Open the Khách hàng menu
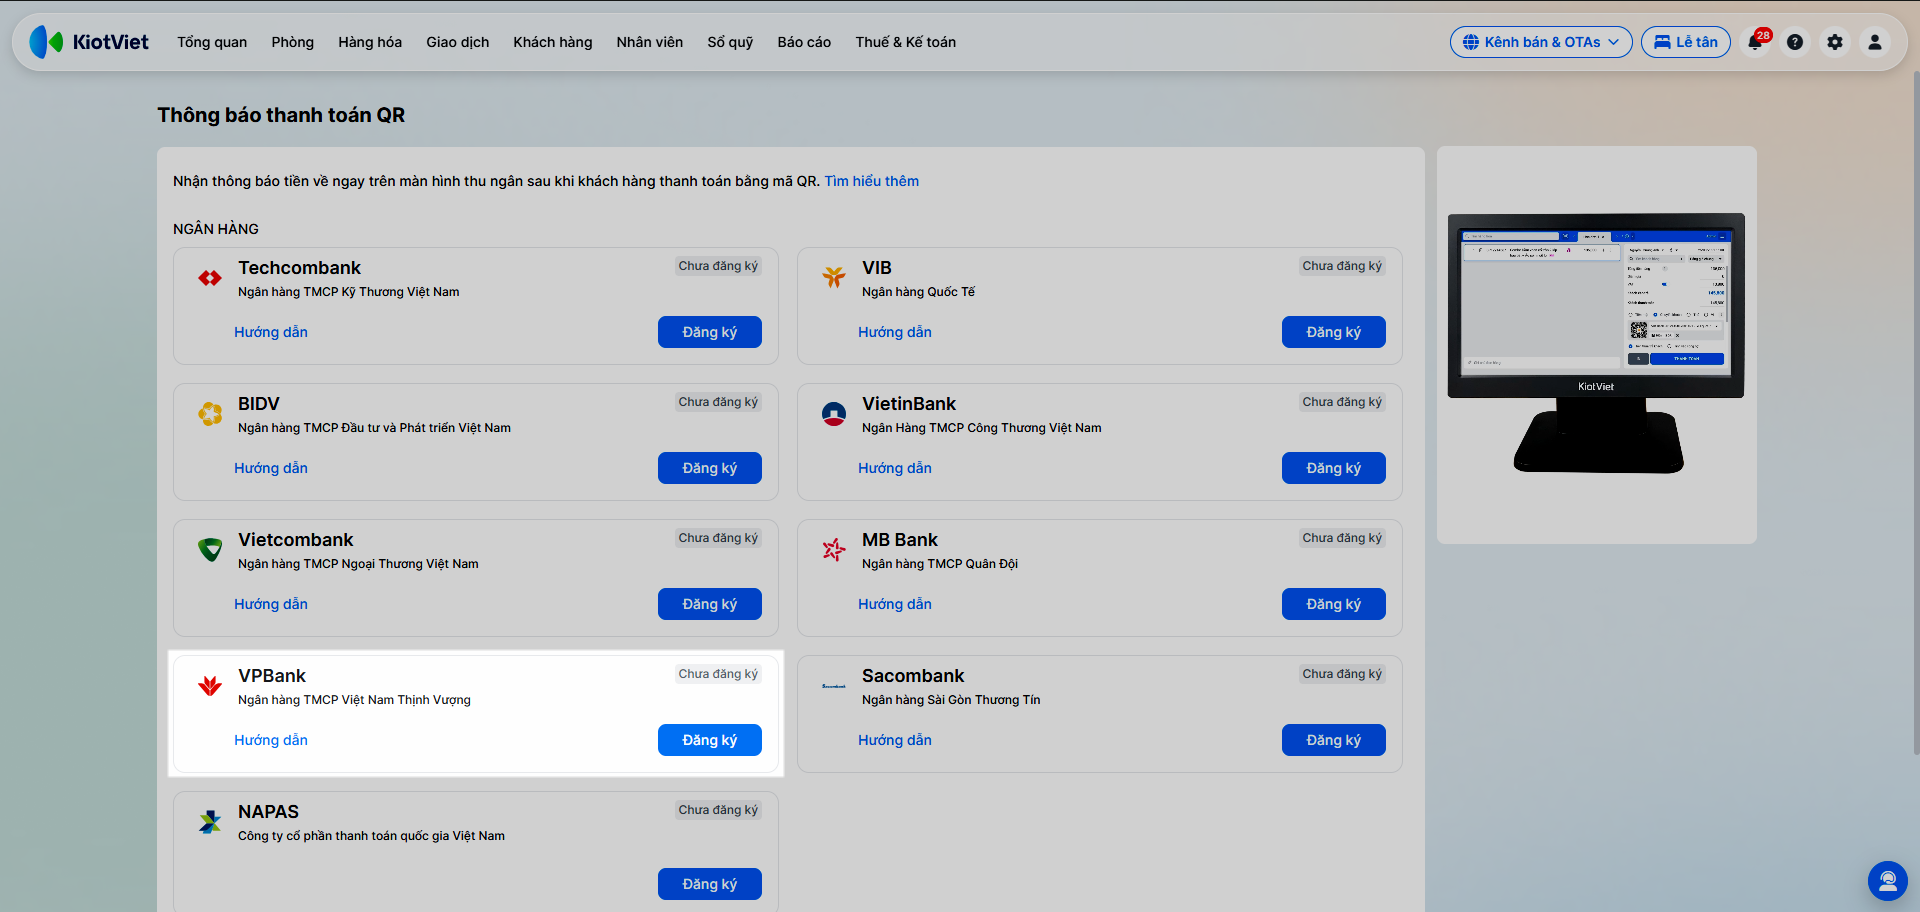Viewport: 1920px width, 912px height. pyautogui.click(x=553, y=42)
